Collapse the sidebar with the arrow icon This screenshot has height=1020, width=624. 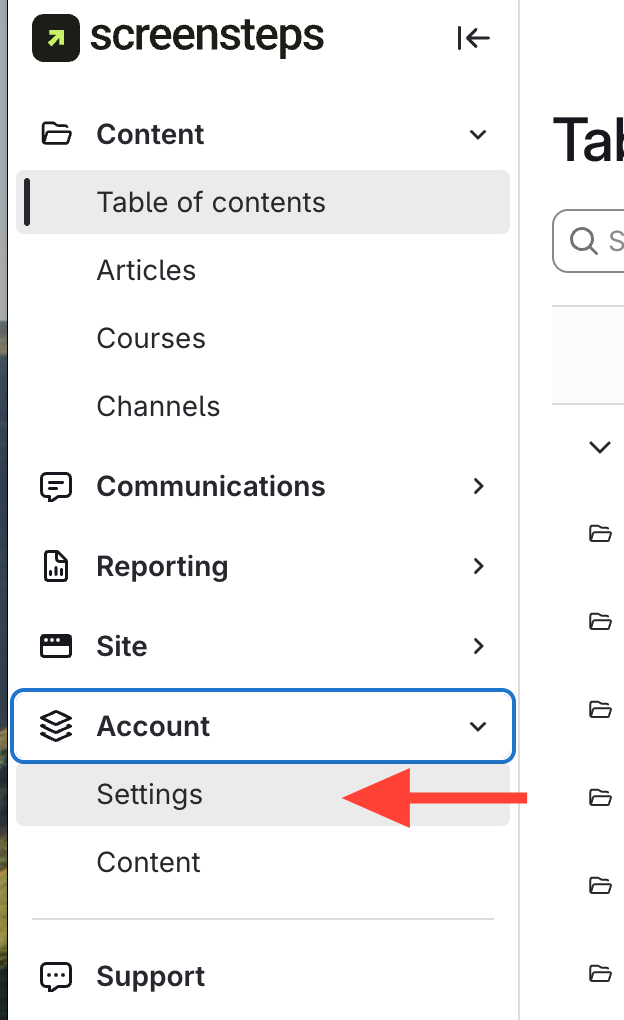pyautogui.click(x=473, y=39)
